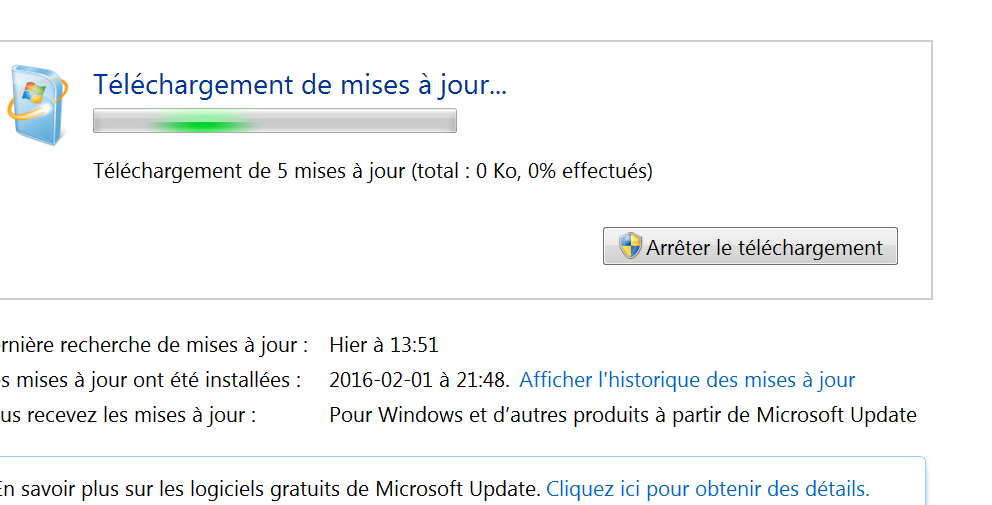Click the 0% effectués progress readout

(590, 171)
